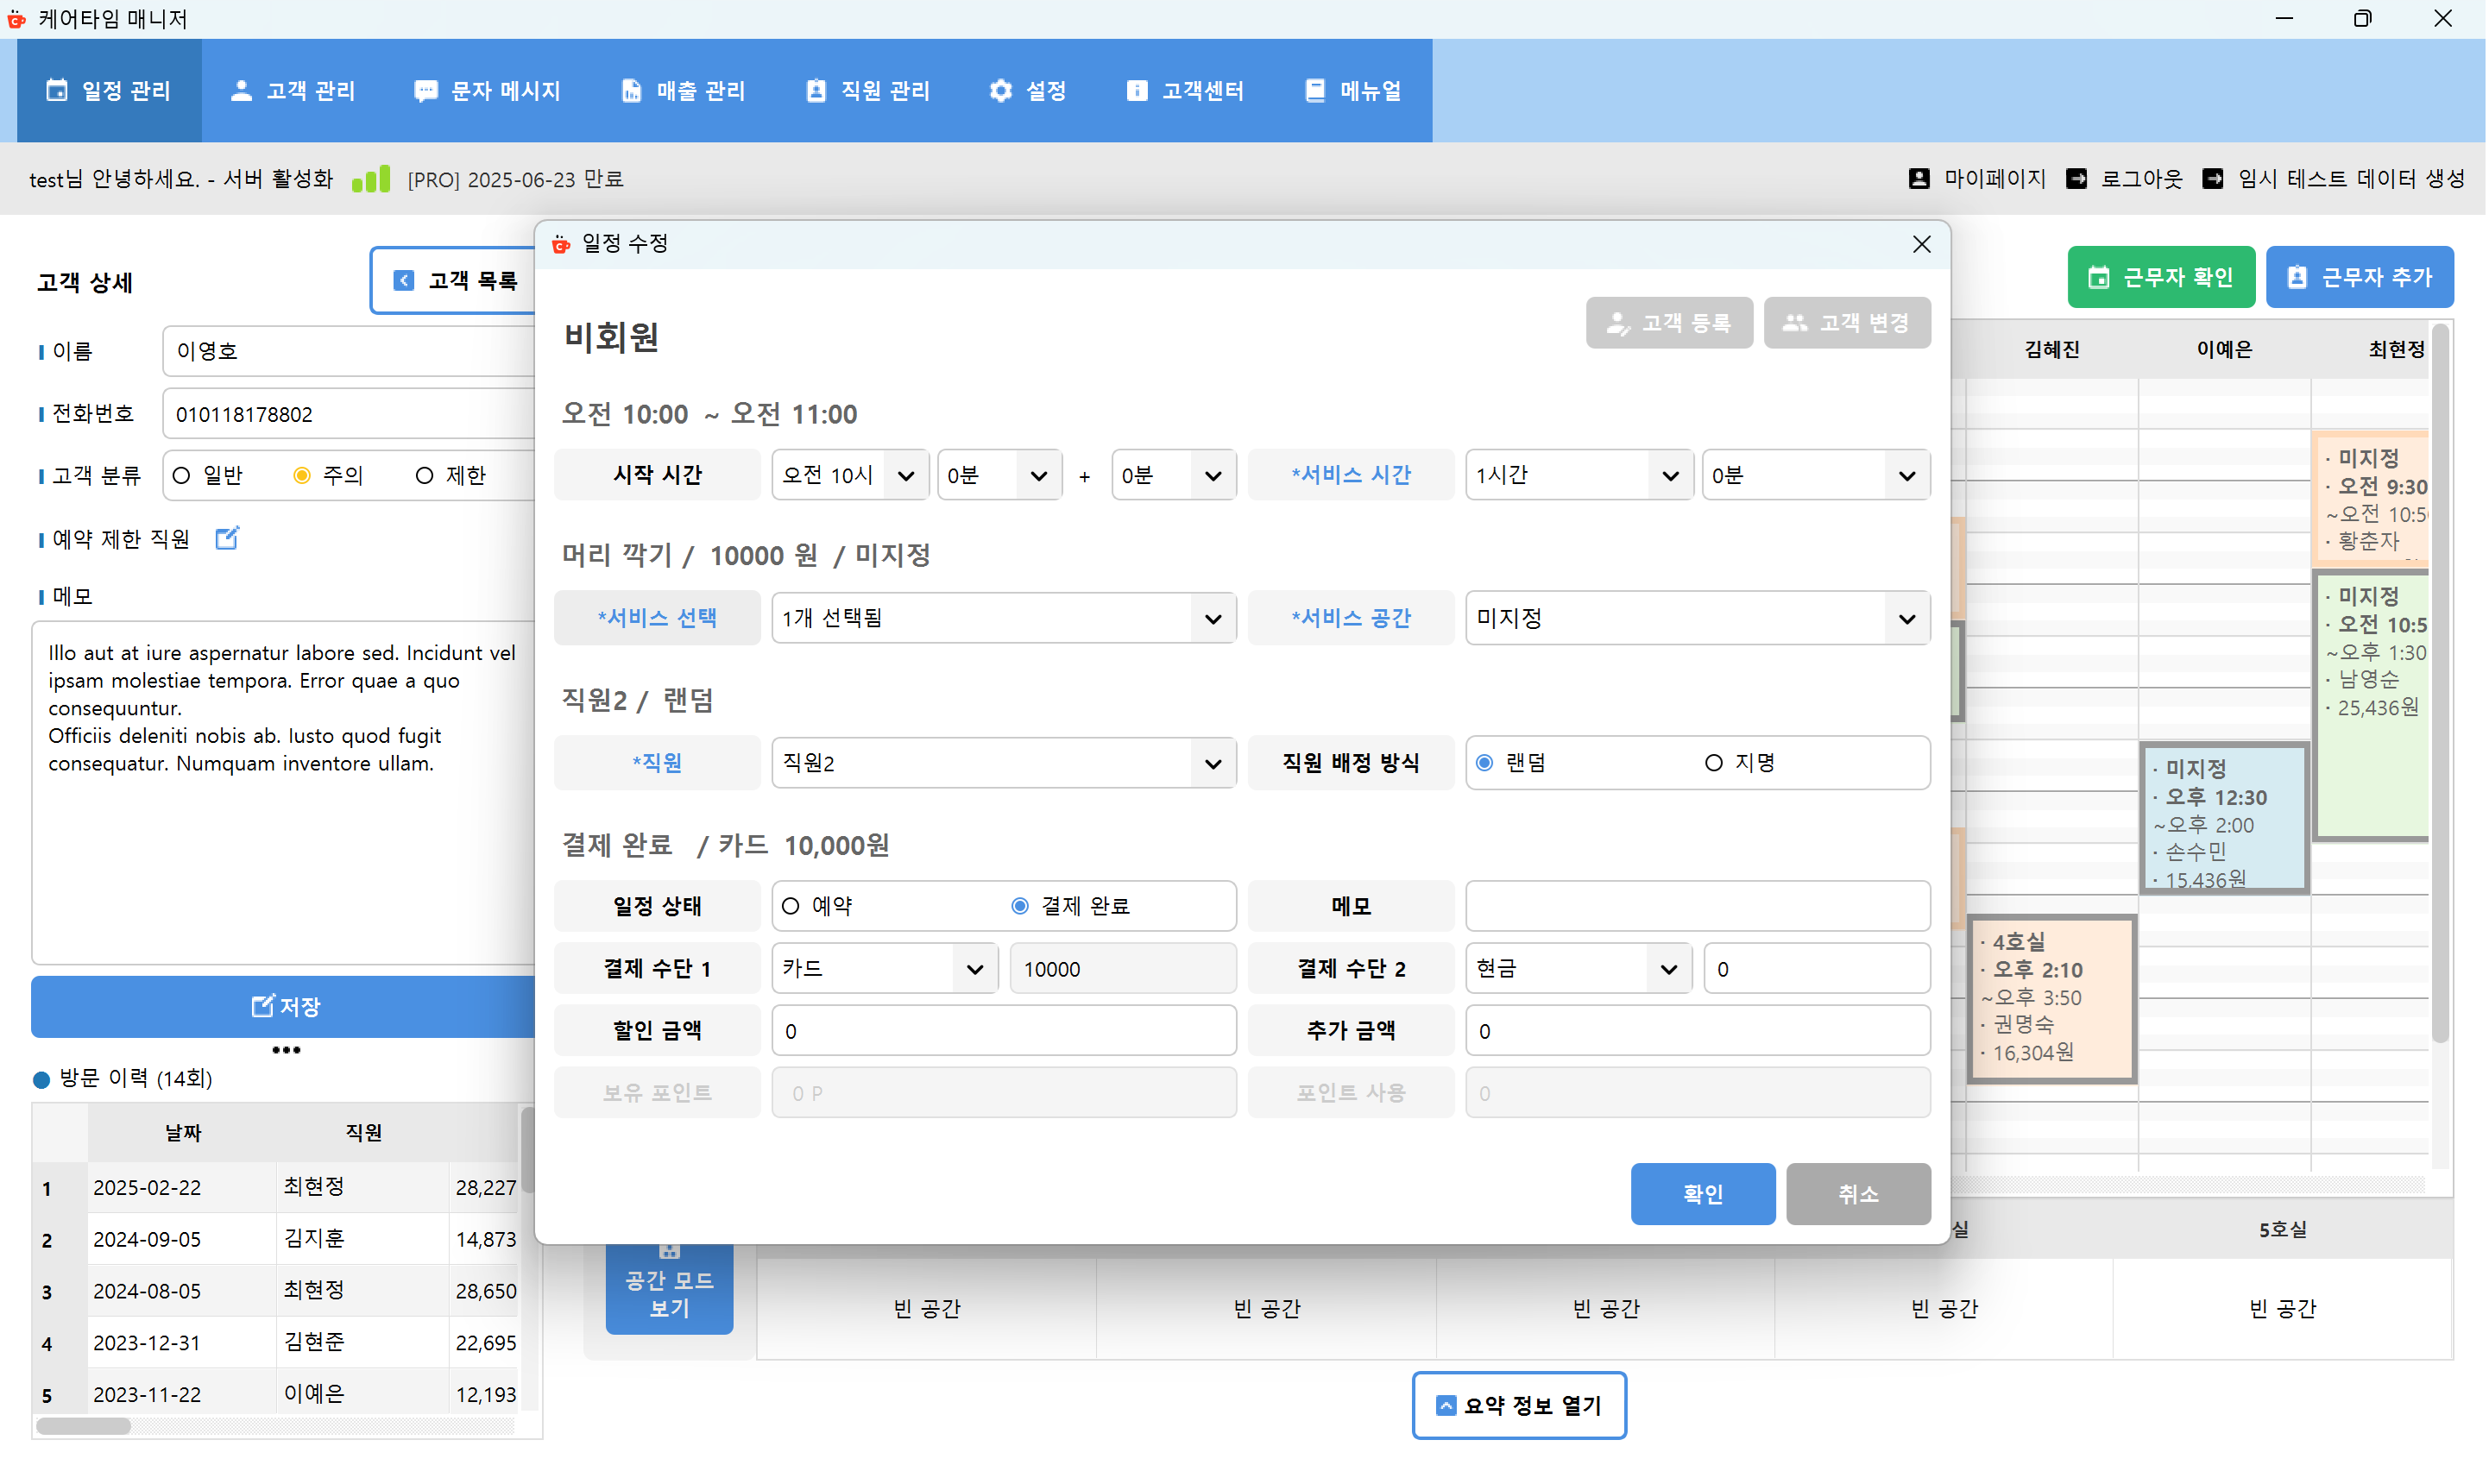
Task: Open the 메뉴얼 menu item
Action: click(x=1353, y=90)
